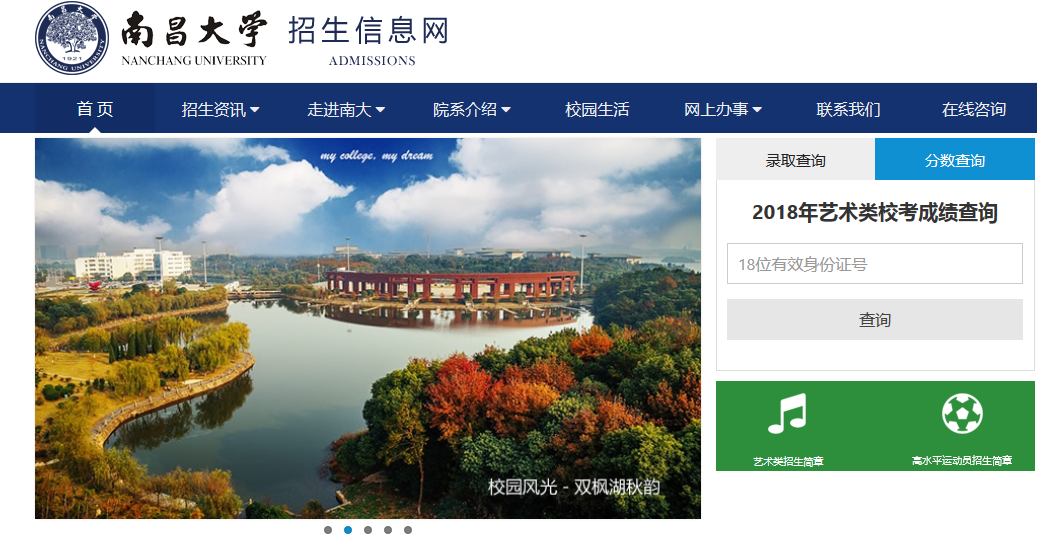Click the Nanchang University circular logo
The width and height of the screenshot is (1037, 538).
click(71, 38)
